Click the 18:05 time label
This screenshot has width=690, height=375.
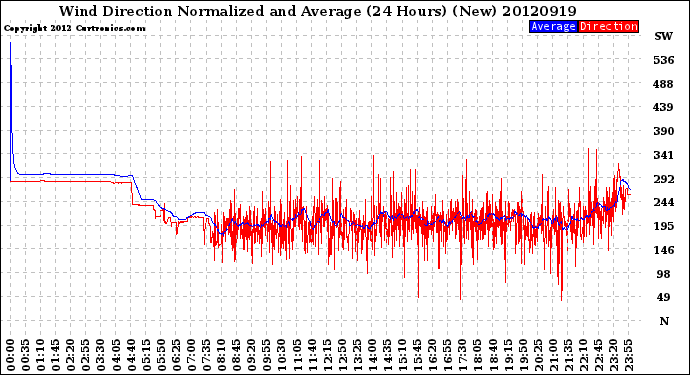click(x=477, y=355)
